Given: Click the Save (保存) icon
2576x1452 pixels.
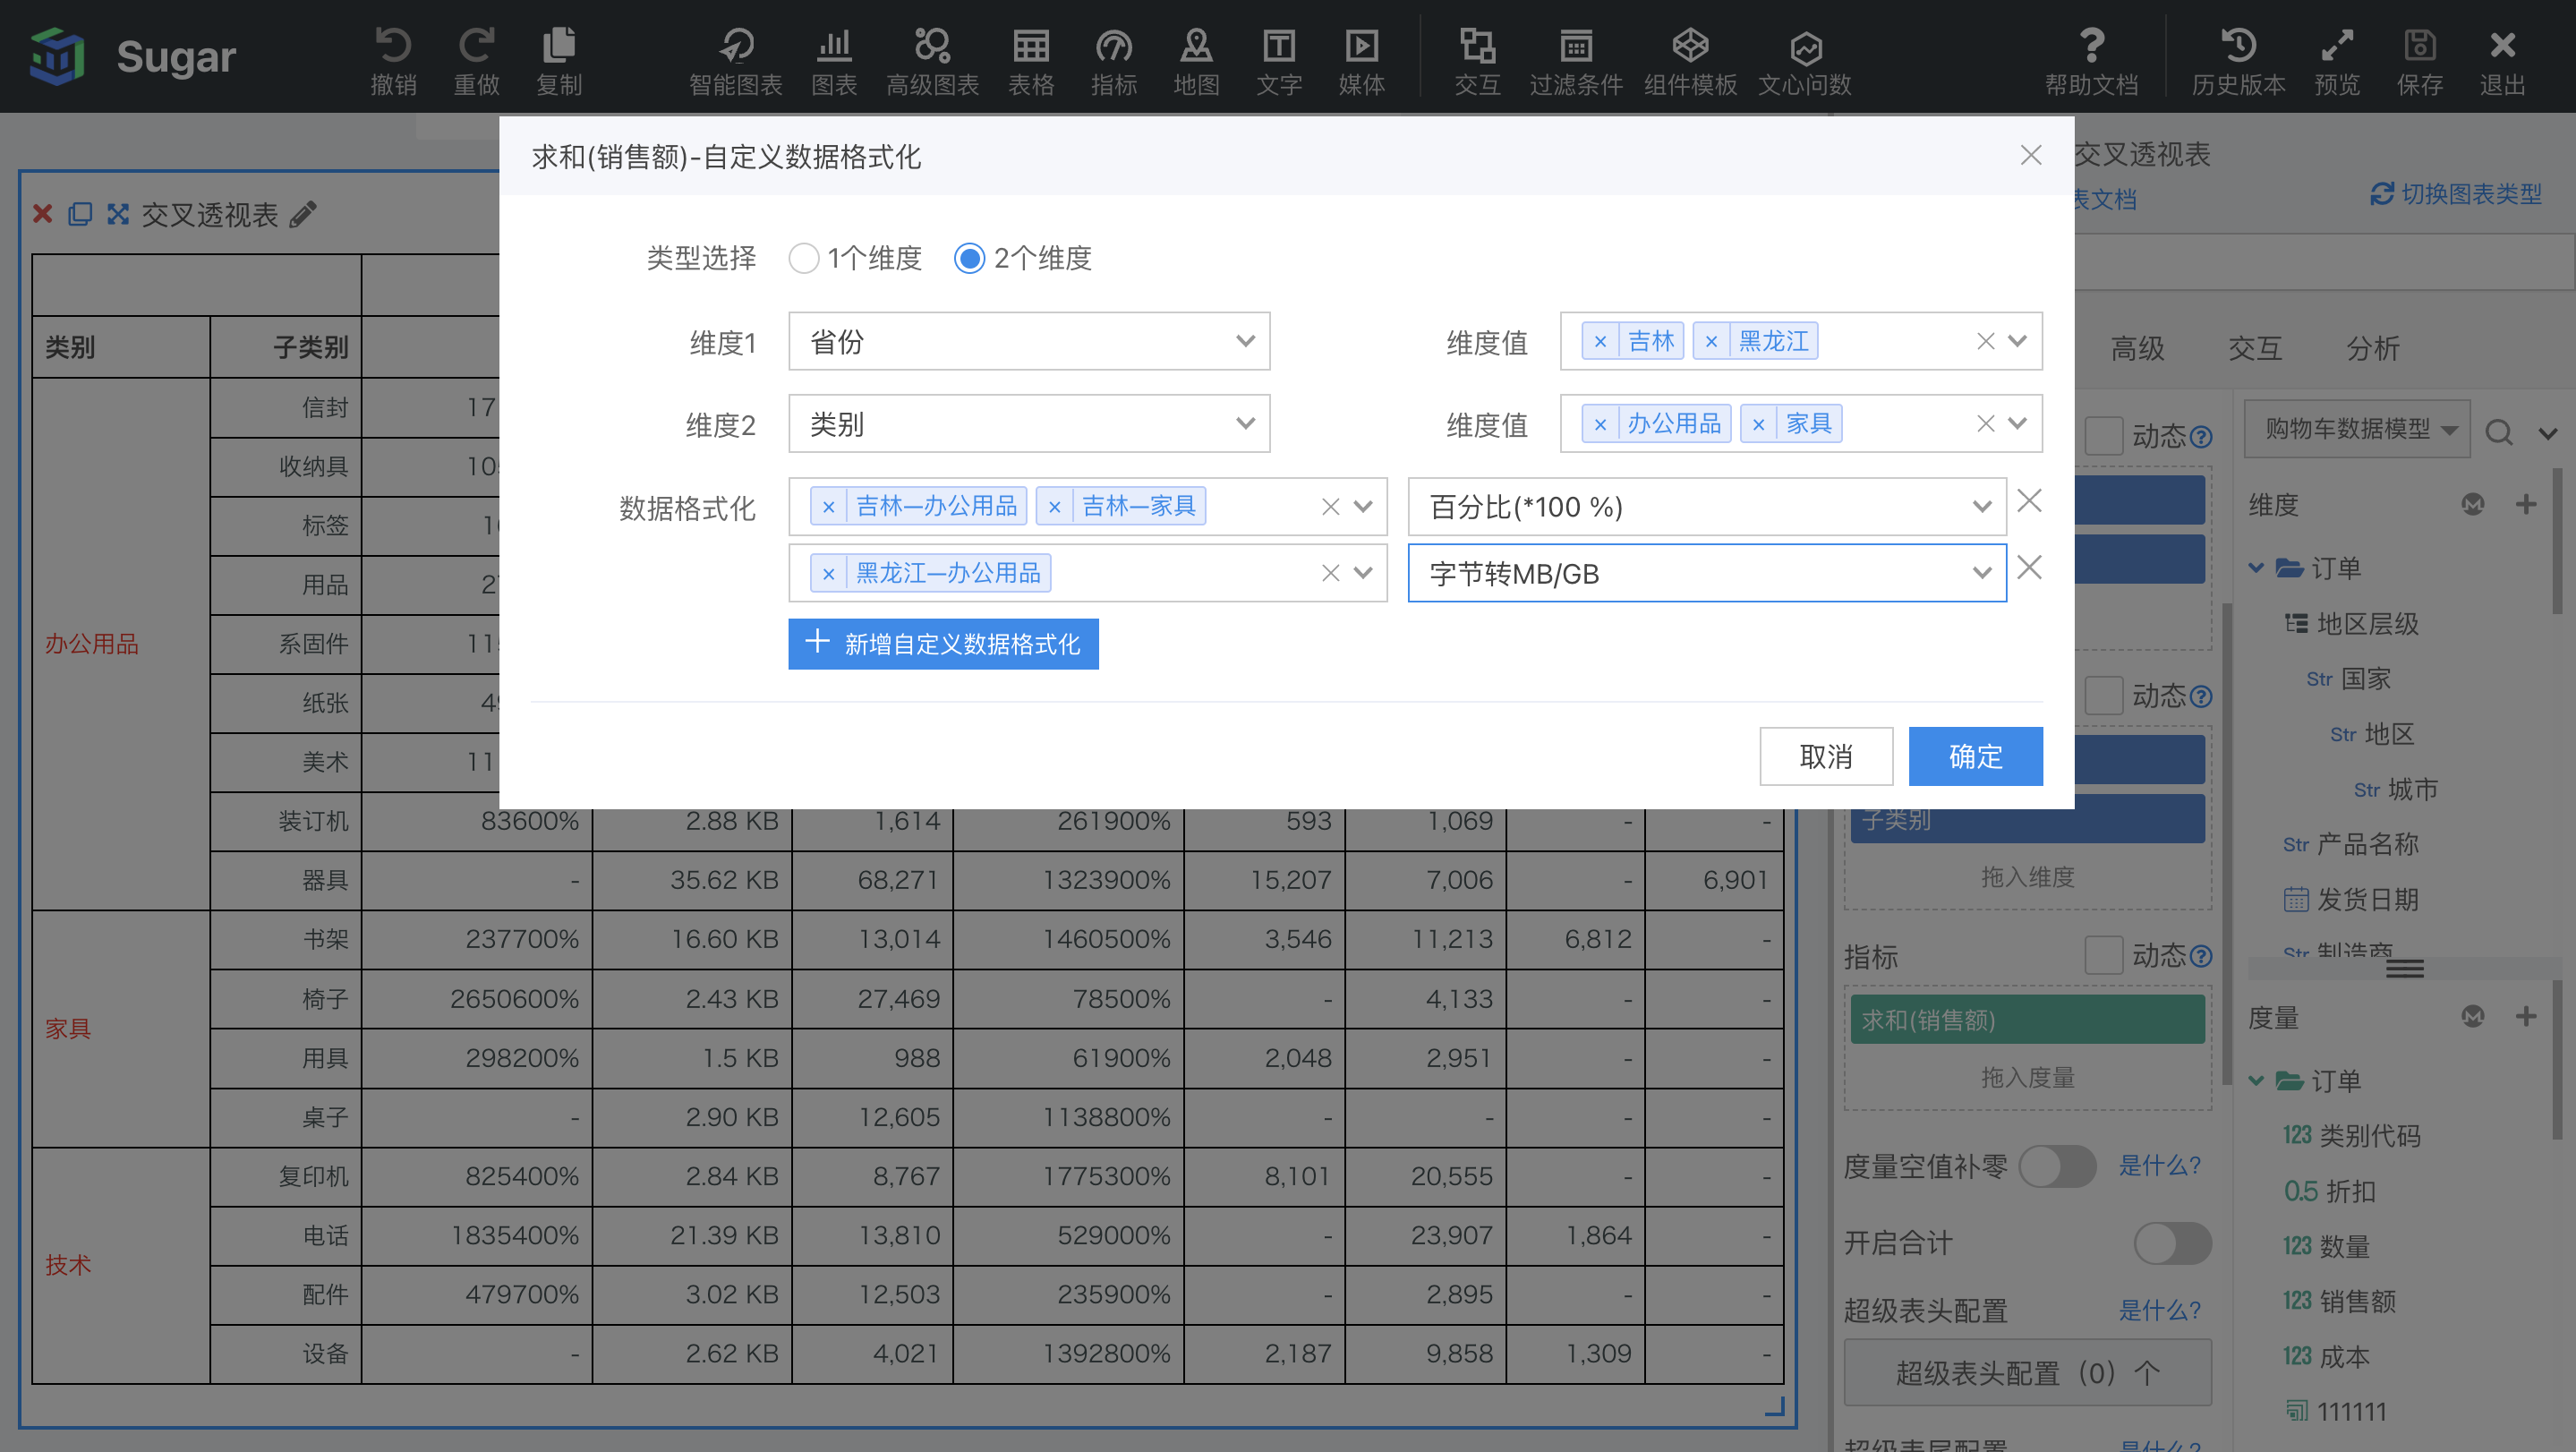Looking at the screenshot, I should pos(2420,60).
